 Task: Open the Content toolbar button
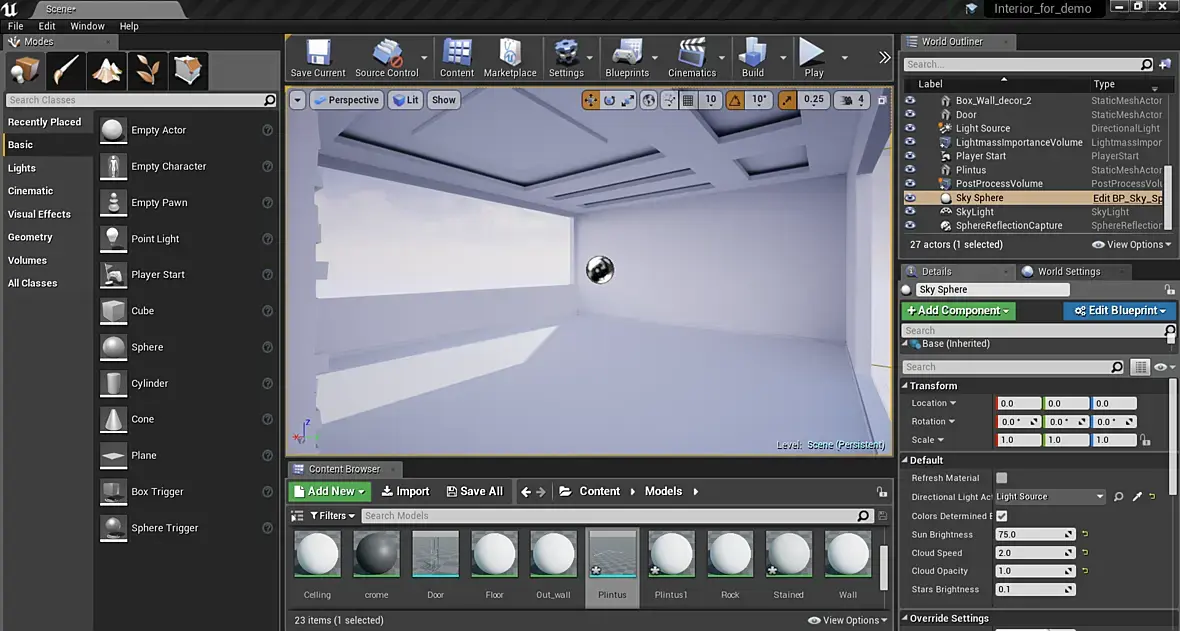[457, 59]
